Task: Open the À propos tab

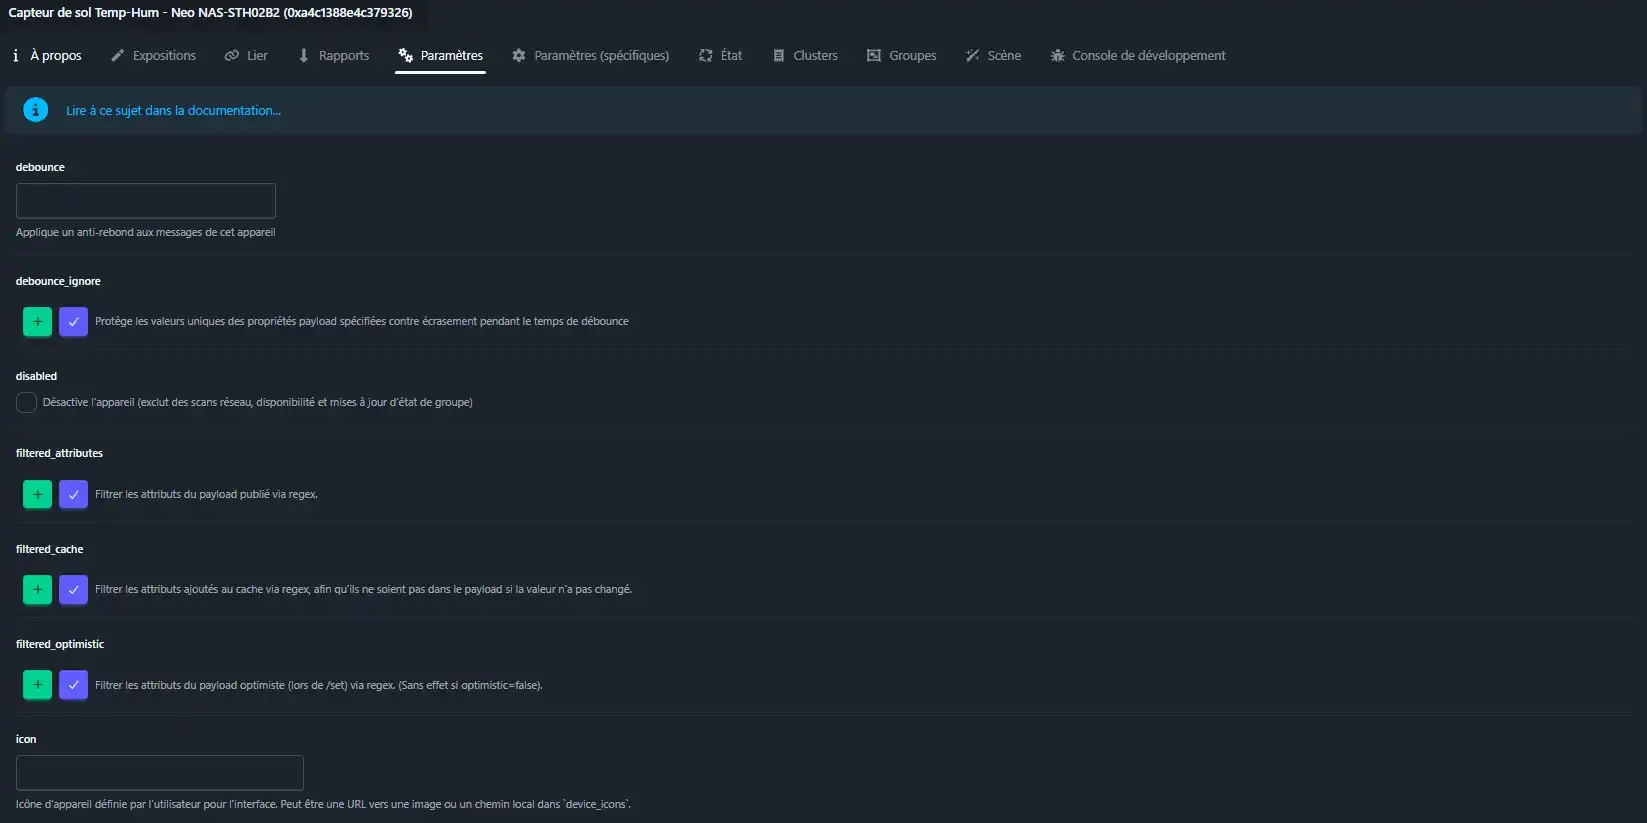Action: (x=47, y=56)
